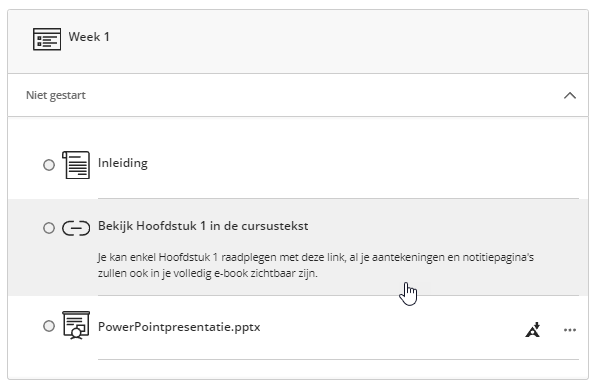Download alternative formats via Ally icon
The image size is (594, 385).
point(533,330)
